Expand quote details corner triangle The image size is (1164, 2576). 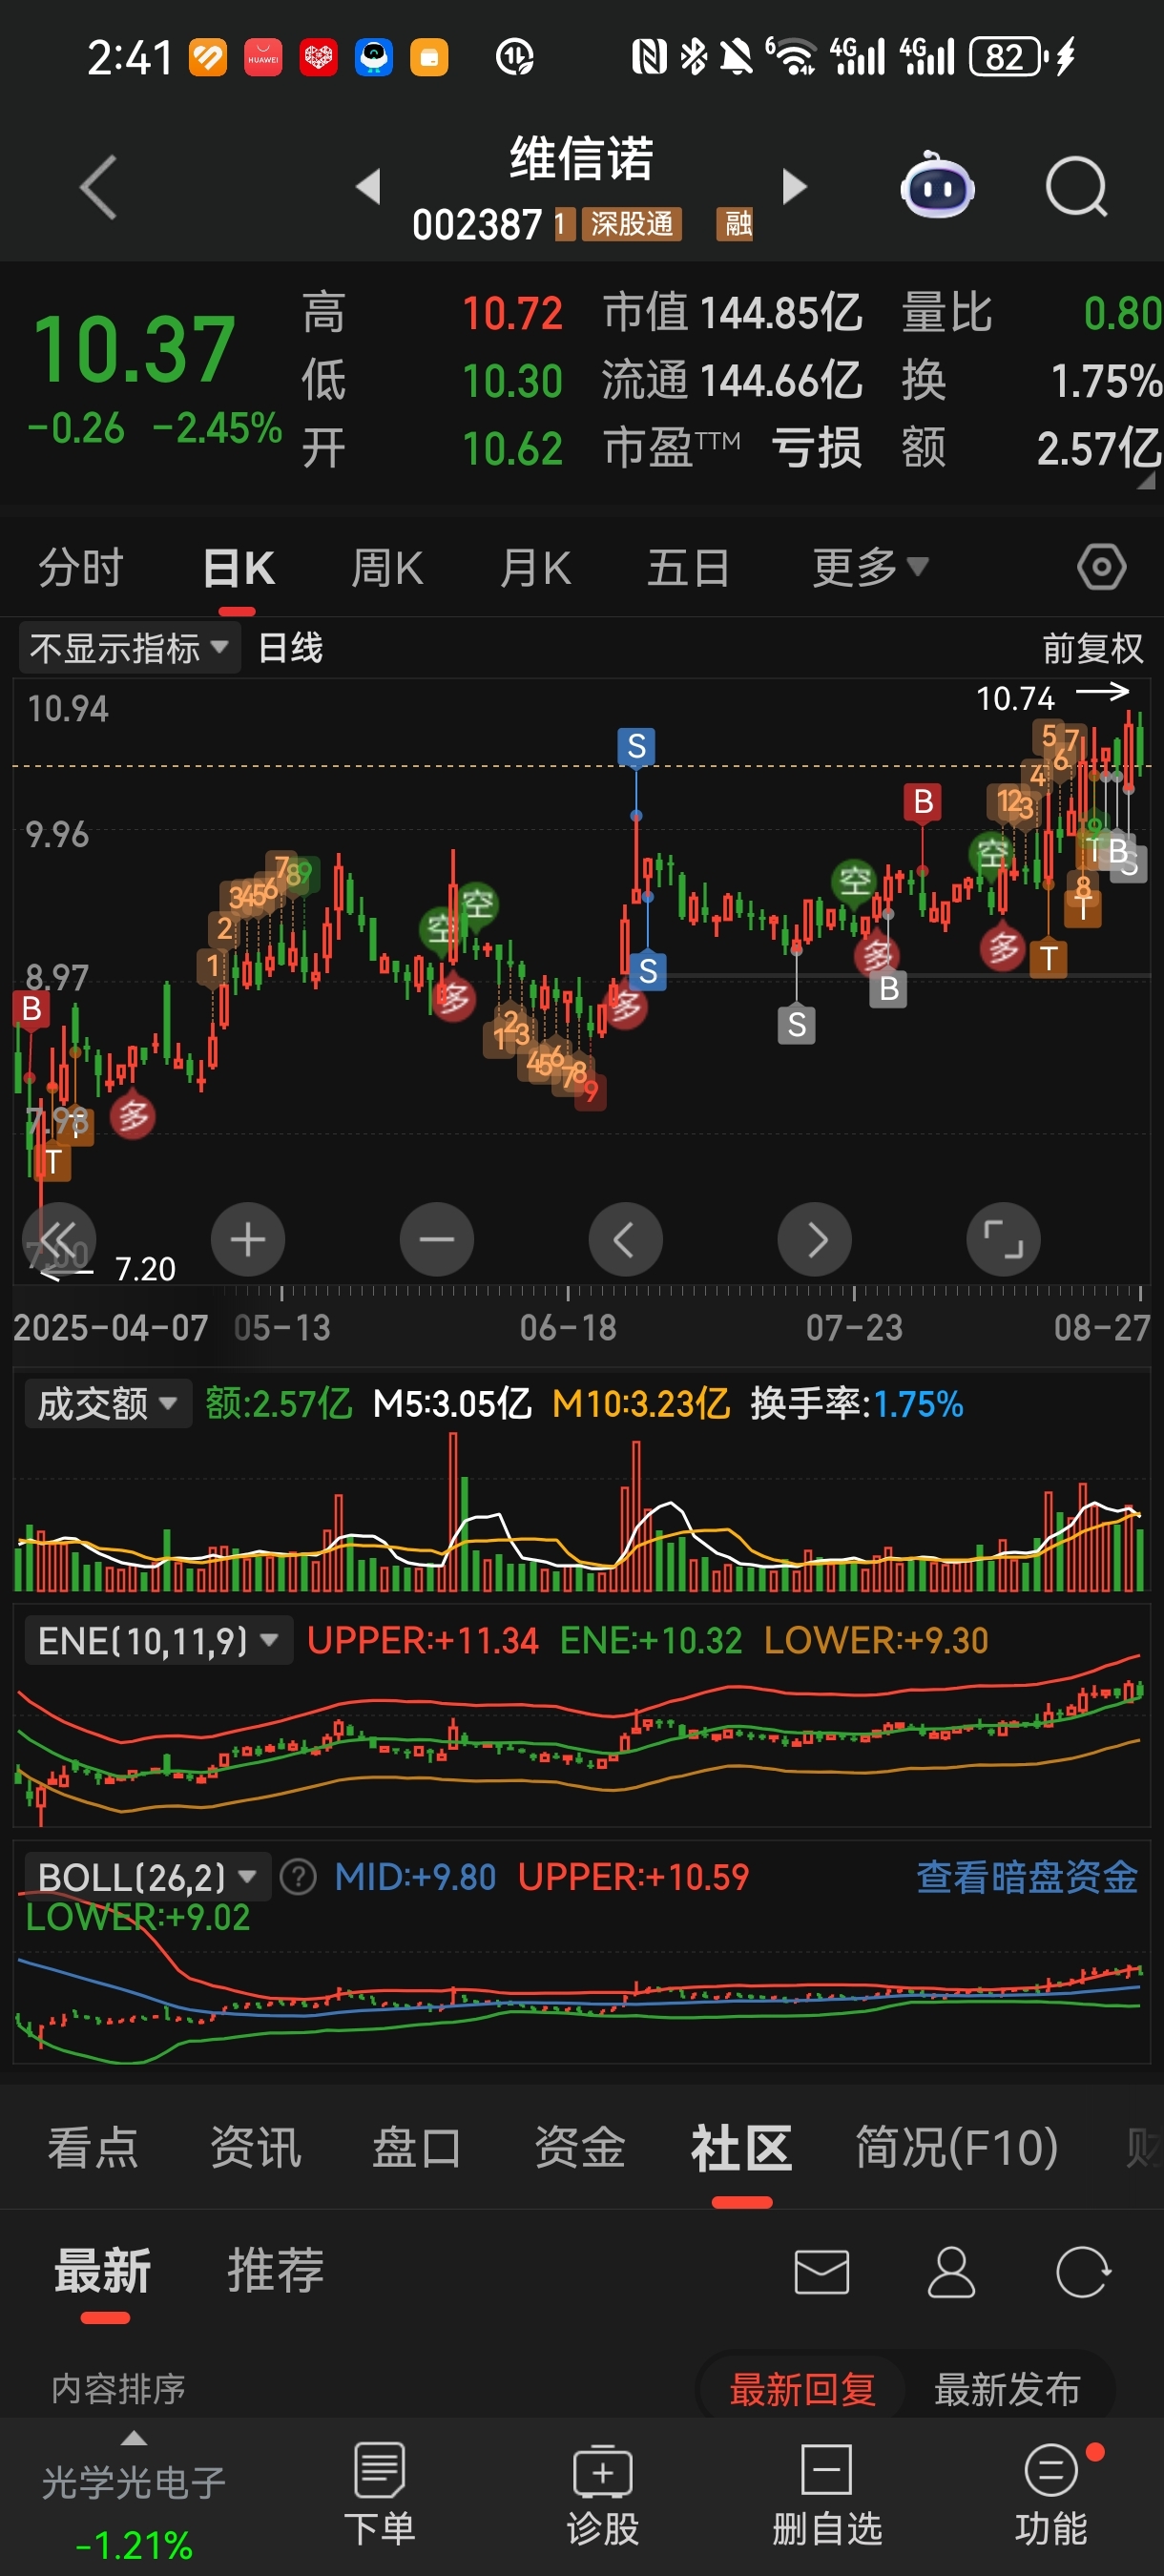click(x=1146, y=481)
